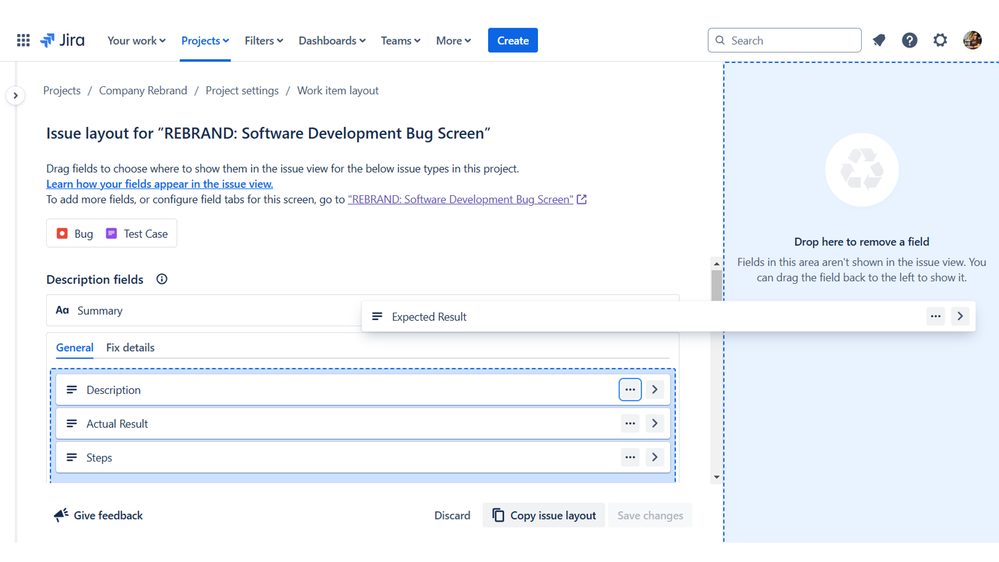Open the Filters dropdown menu

click(264, 41)
